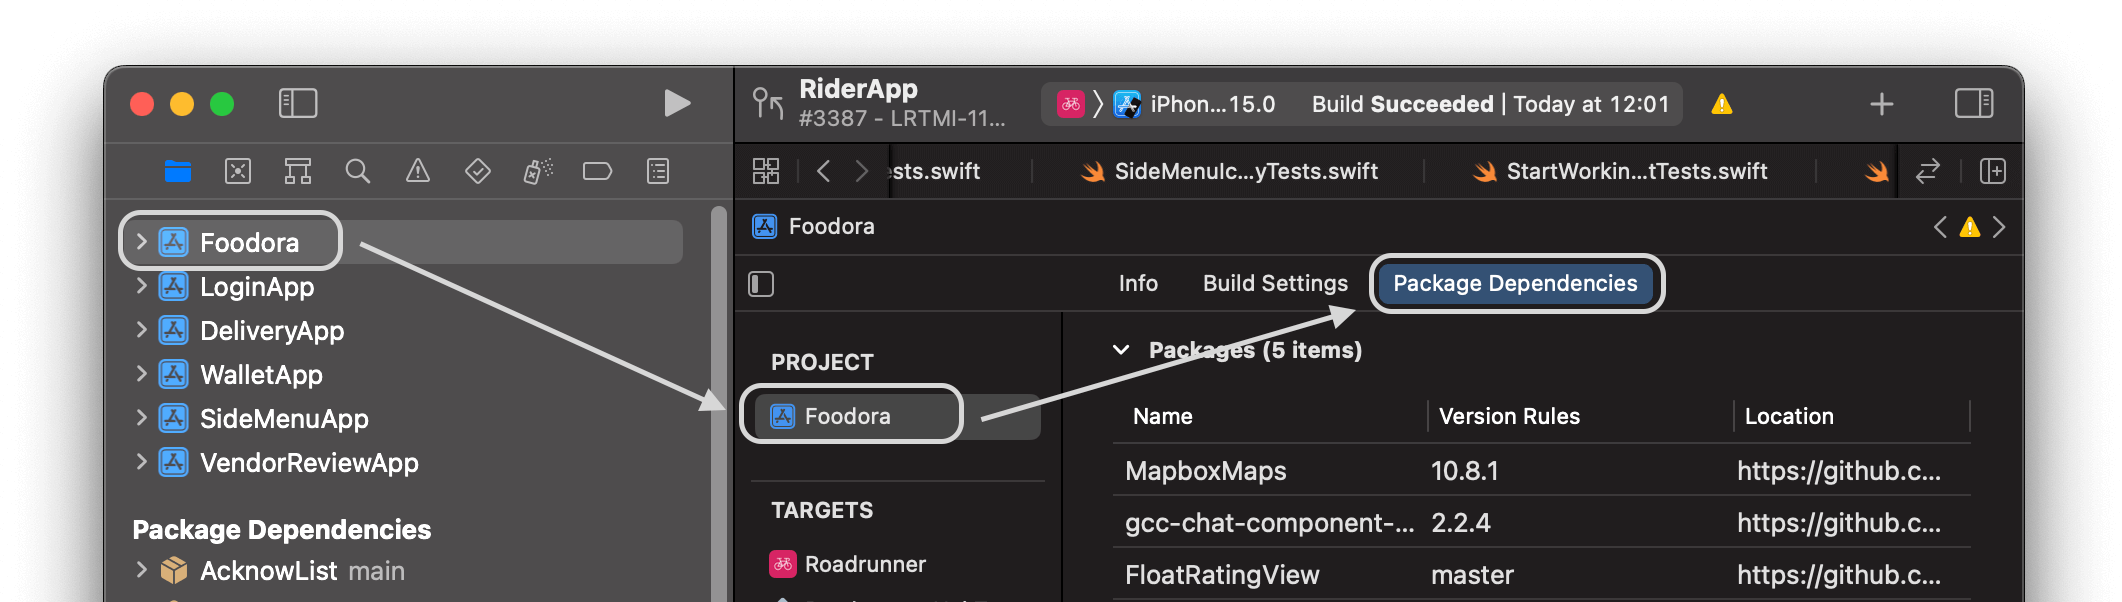
Task: Click the Run button to build
Action: coord(677,103)
